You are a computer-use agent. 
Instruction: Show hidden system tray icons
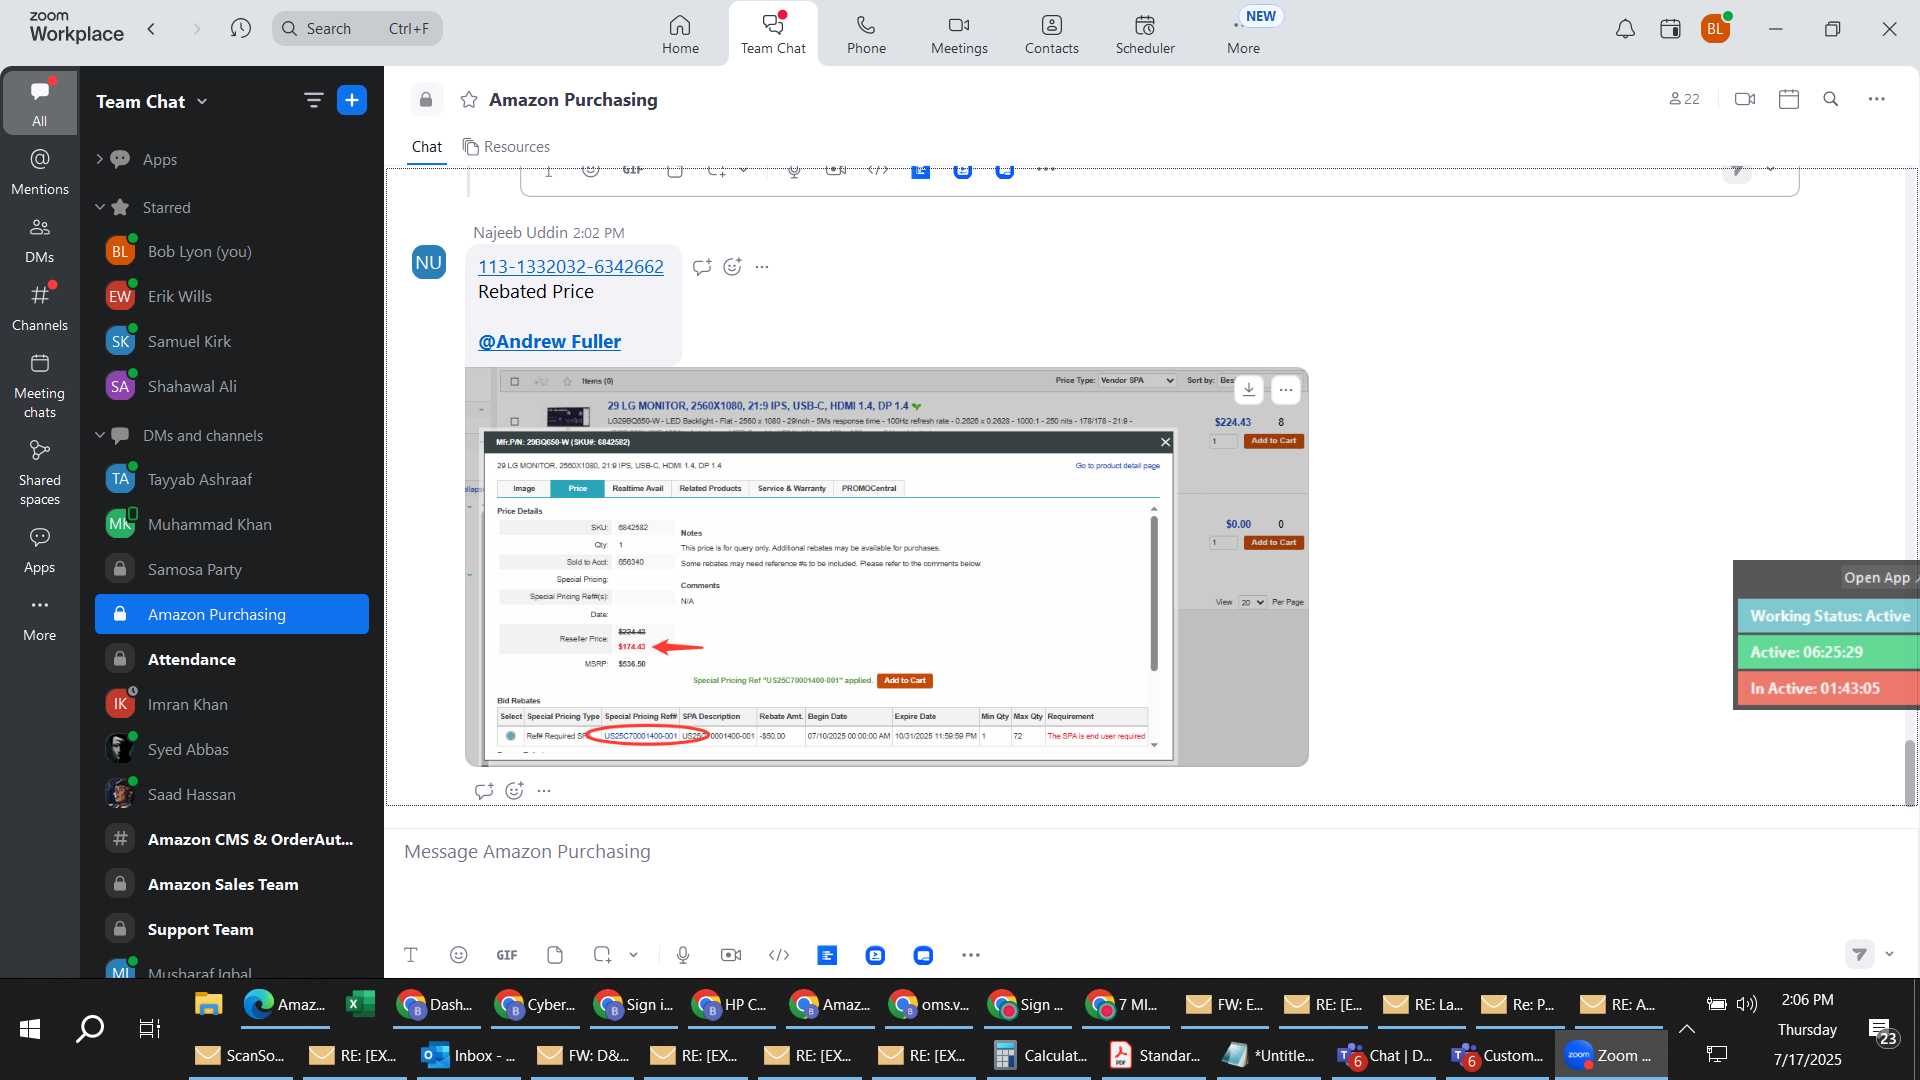[x=1687, y=1028]
